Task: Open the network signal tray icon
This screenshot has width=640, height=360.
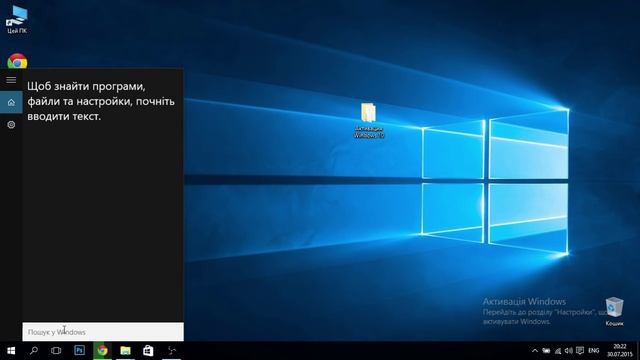Action: click(558, 351)
